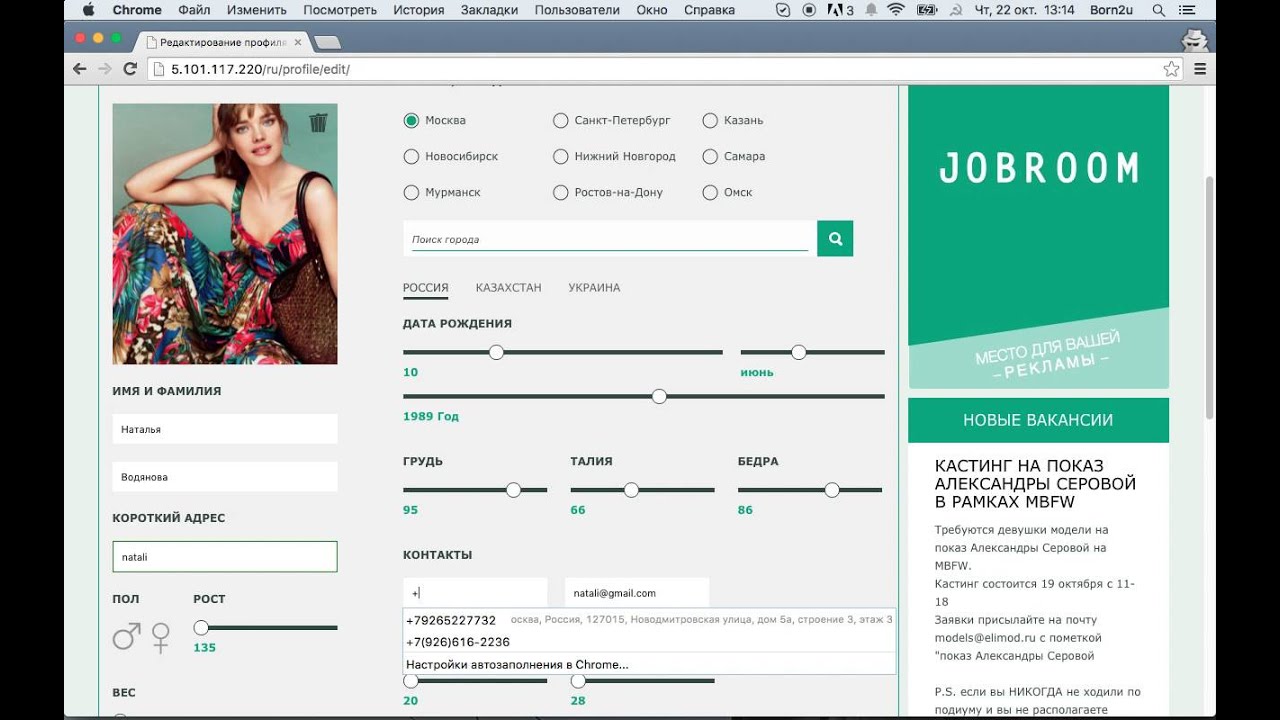Click the email field natali@gmail.com
This screenshot has width=1280, height=720.
637,593
